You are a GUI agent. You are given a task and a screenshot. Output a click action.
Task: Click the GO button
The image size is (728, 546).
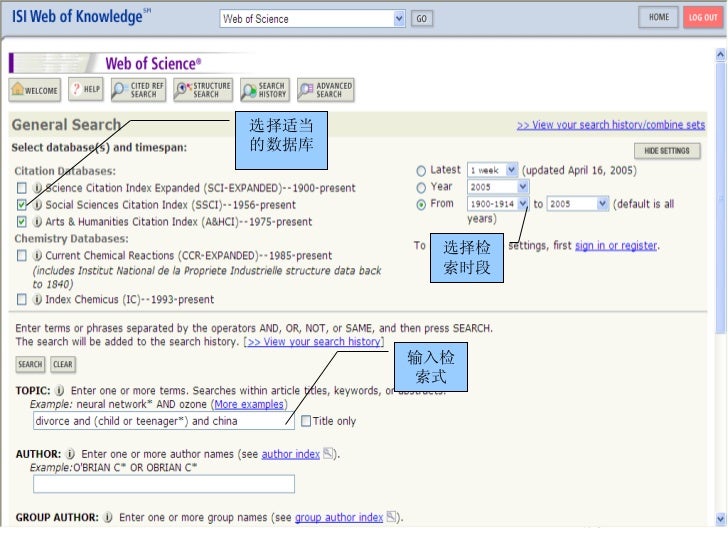point(422,19)
